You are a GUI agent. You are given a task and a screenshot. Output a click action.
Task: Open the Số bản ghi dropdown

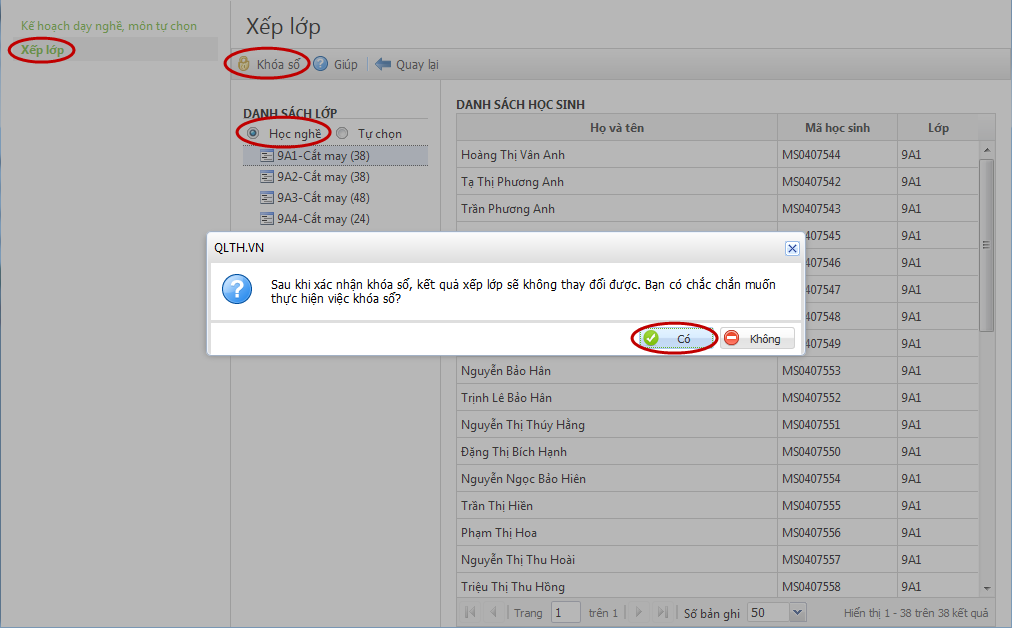tap(798, 612)
